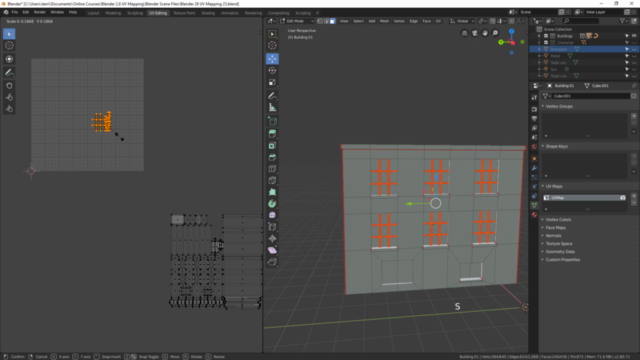Select the Select Box tool in 3D viewport
640x360 pixels.
coord(272,34)
